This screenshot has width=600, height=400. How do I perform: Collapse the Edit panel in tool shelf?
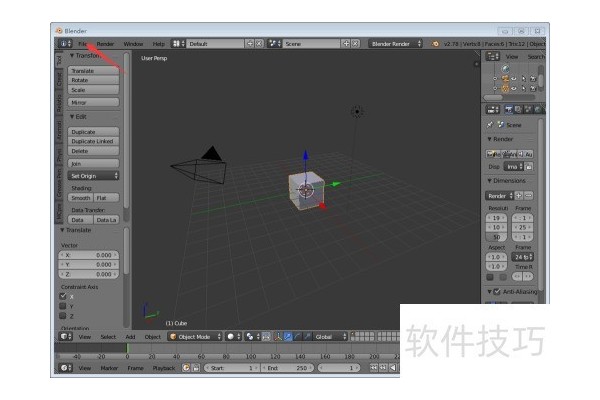click(78, 116)
